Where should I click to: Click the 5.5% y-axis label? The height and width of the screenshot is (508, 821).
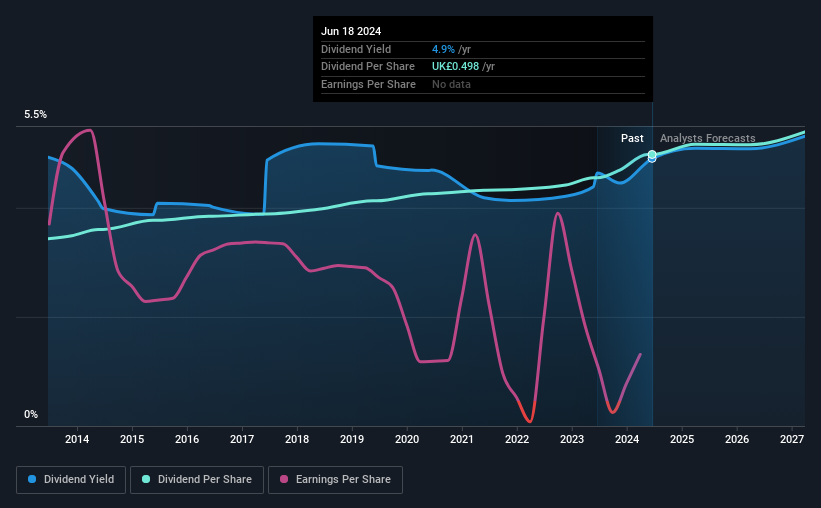click(36, 115)
